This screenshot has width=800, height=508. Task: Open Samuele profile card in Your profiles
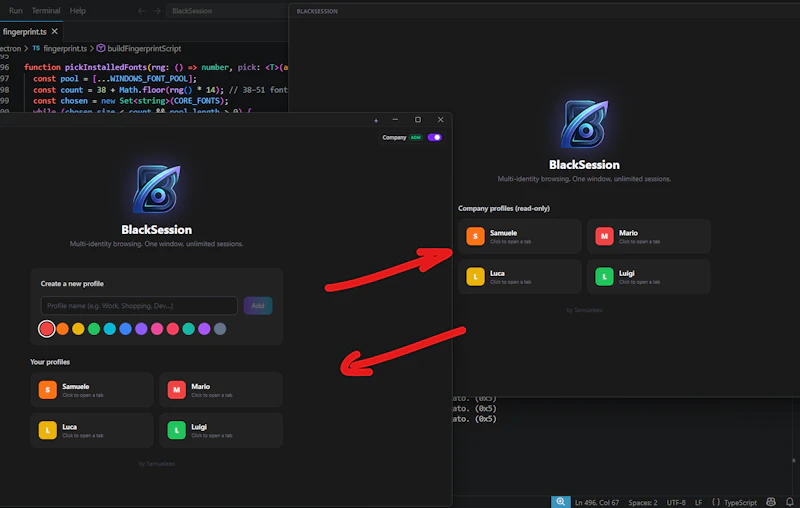click(92, 390)
